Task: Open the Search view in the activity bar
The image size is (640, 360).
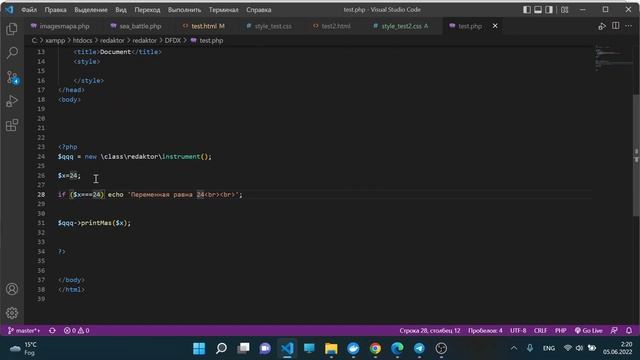Action: (12, 53)
